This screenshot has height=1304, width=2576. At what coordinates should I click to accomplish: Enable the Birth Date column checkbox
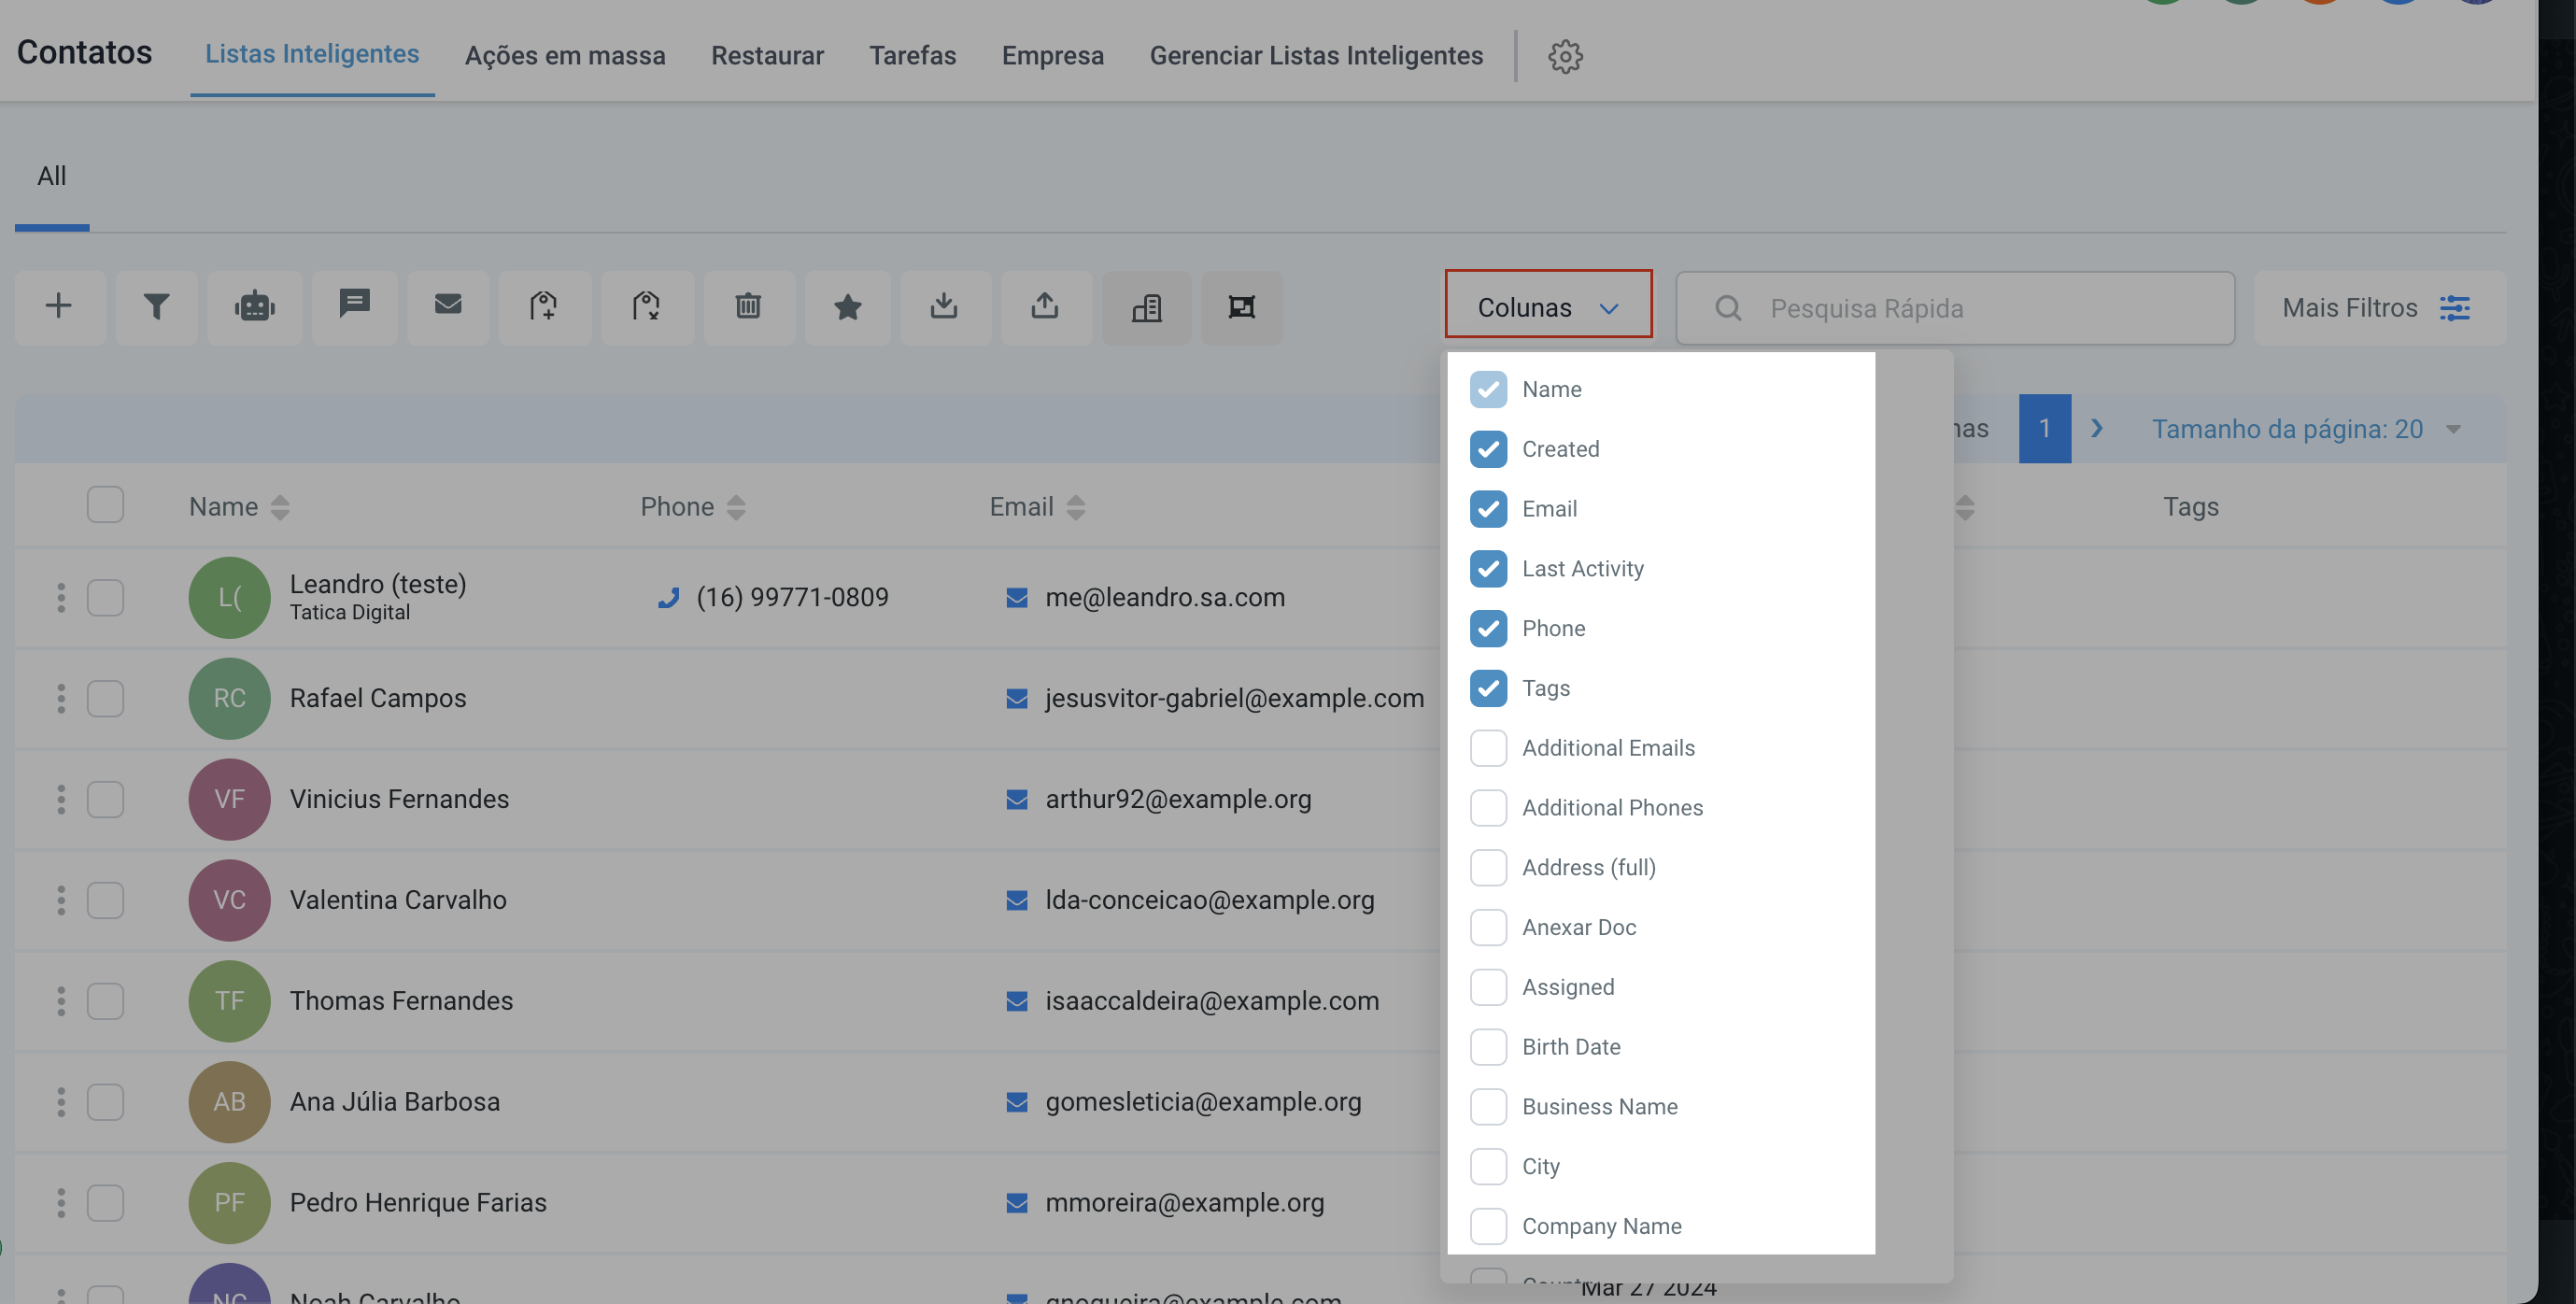1488,1047
